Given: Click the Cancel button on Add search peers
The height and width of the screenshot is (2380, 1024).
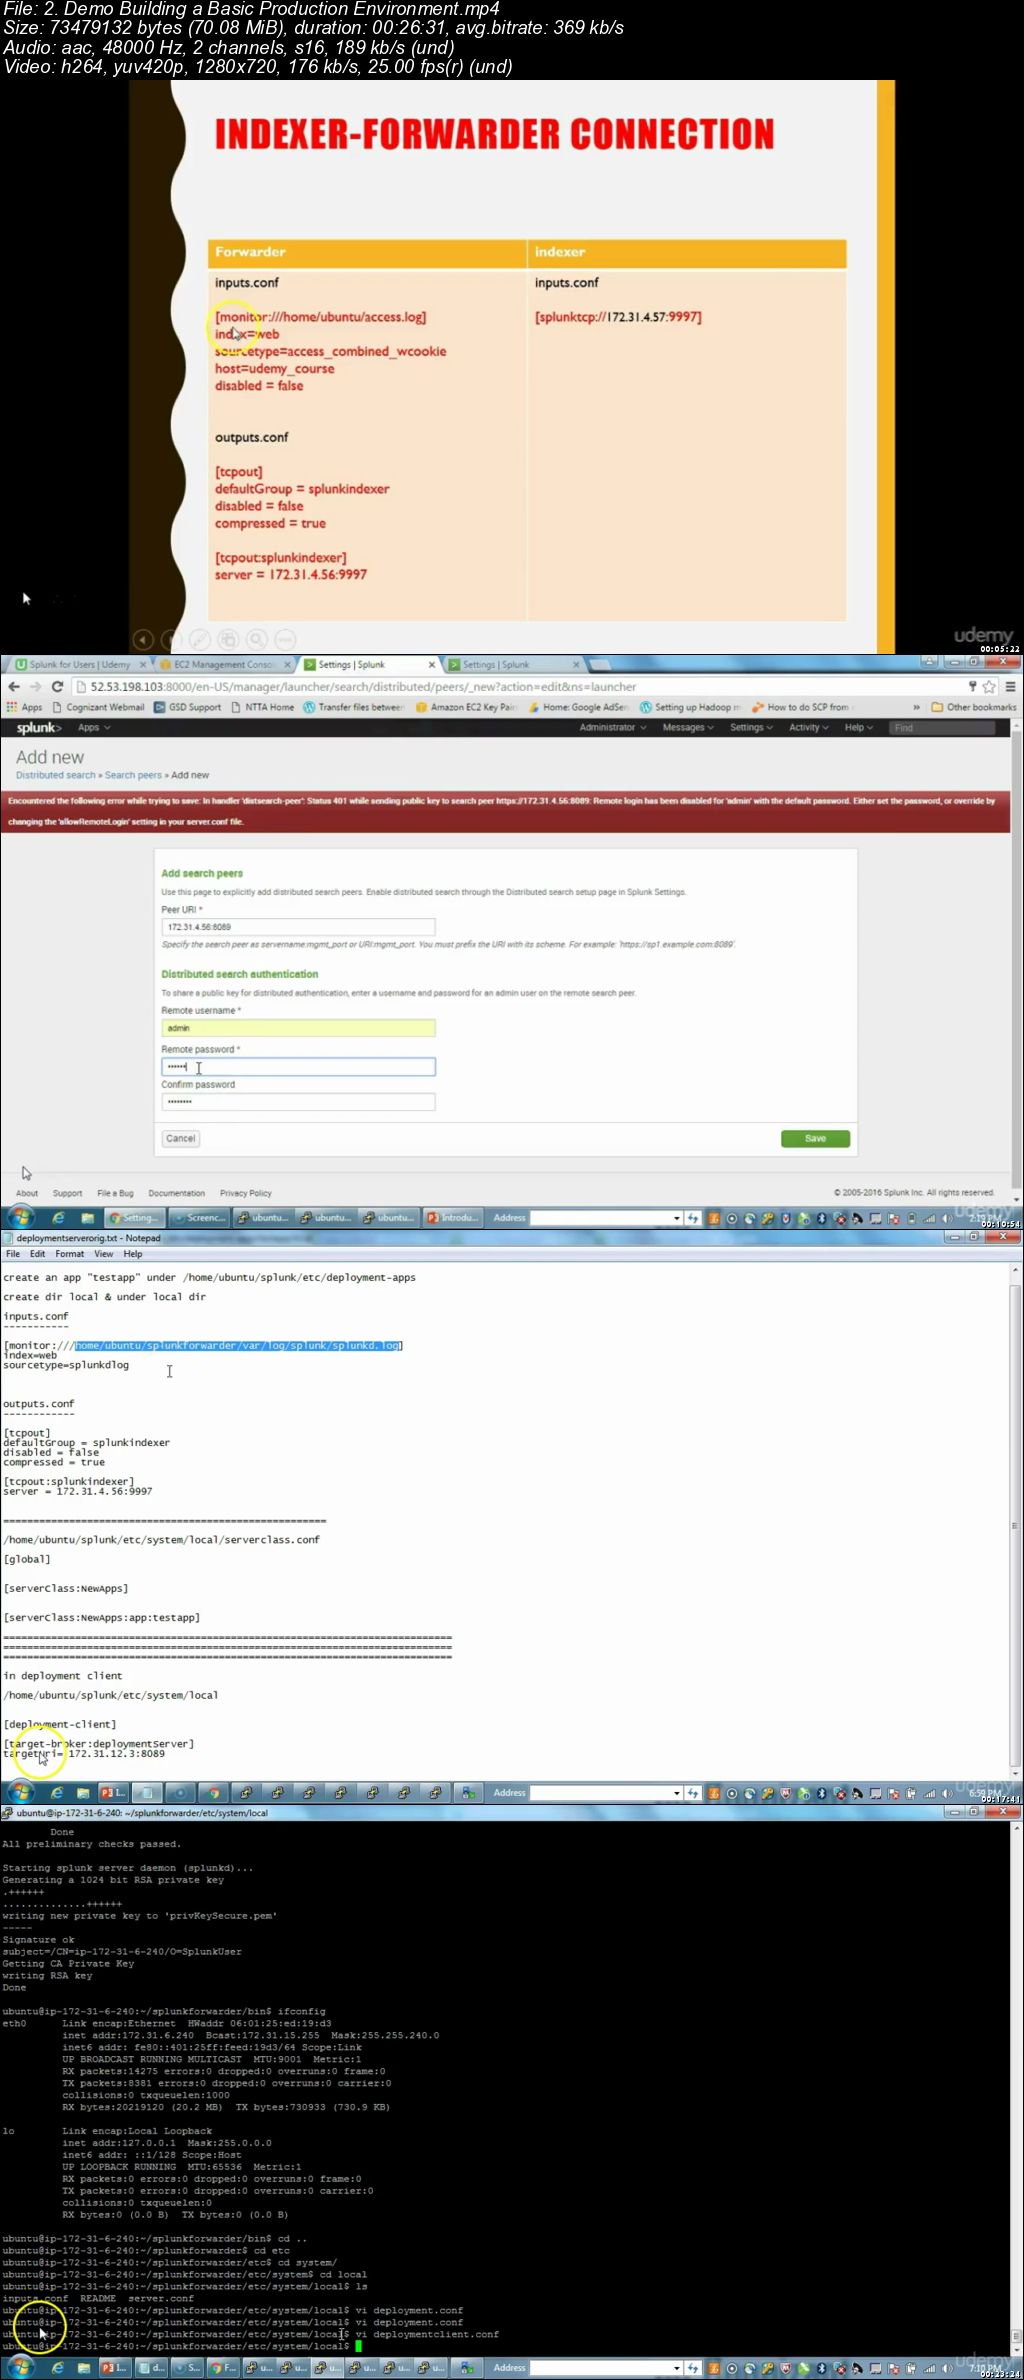Looking at the screenshot, I should pos(181,1138).
